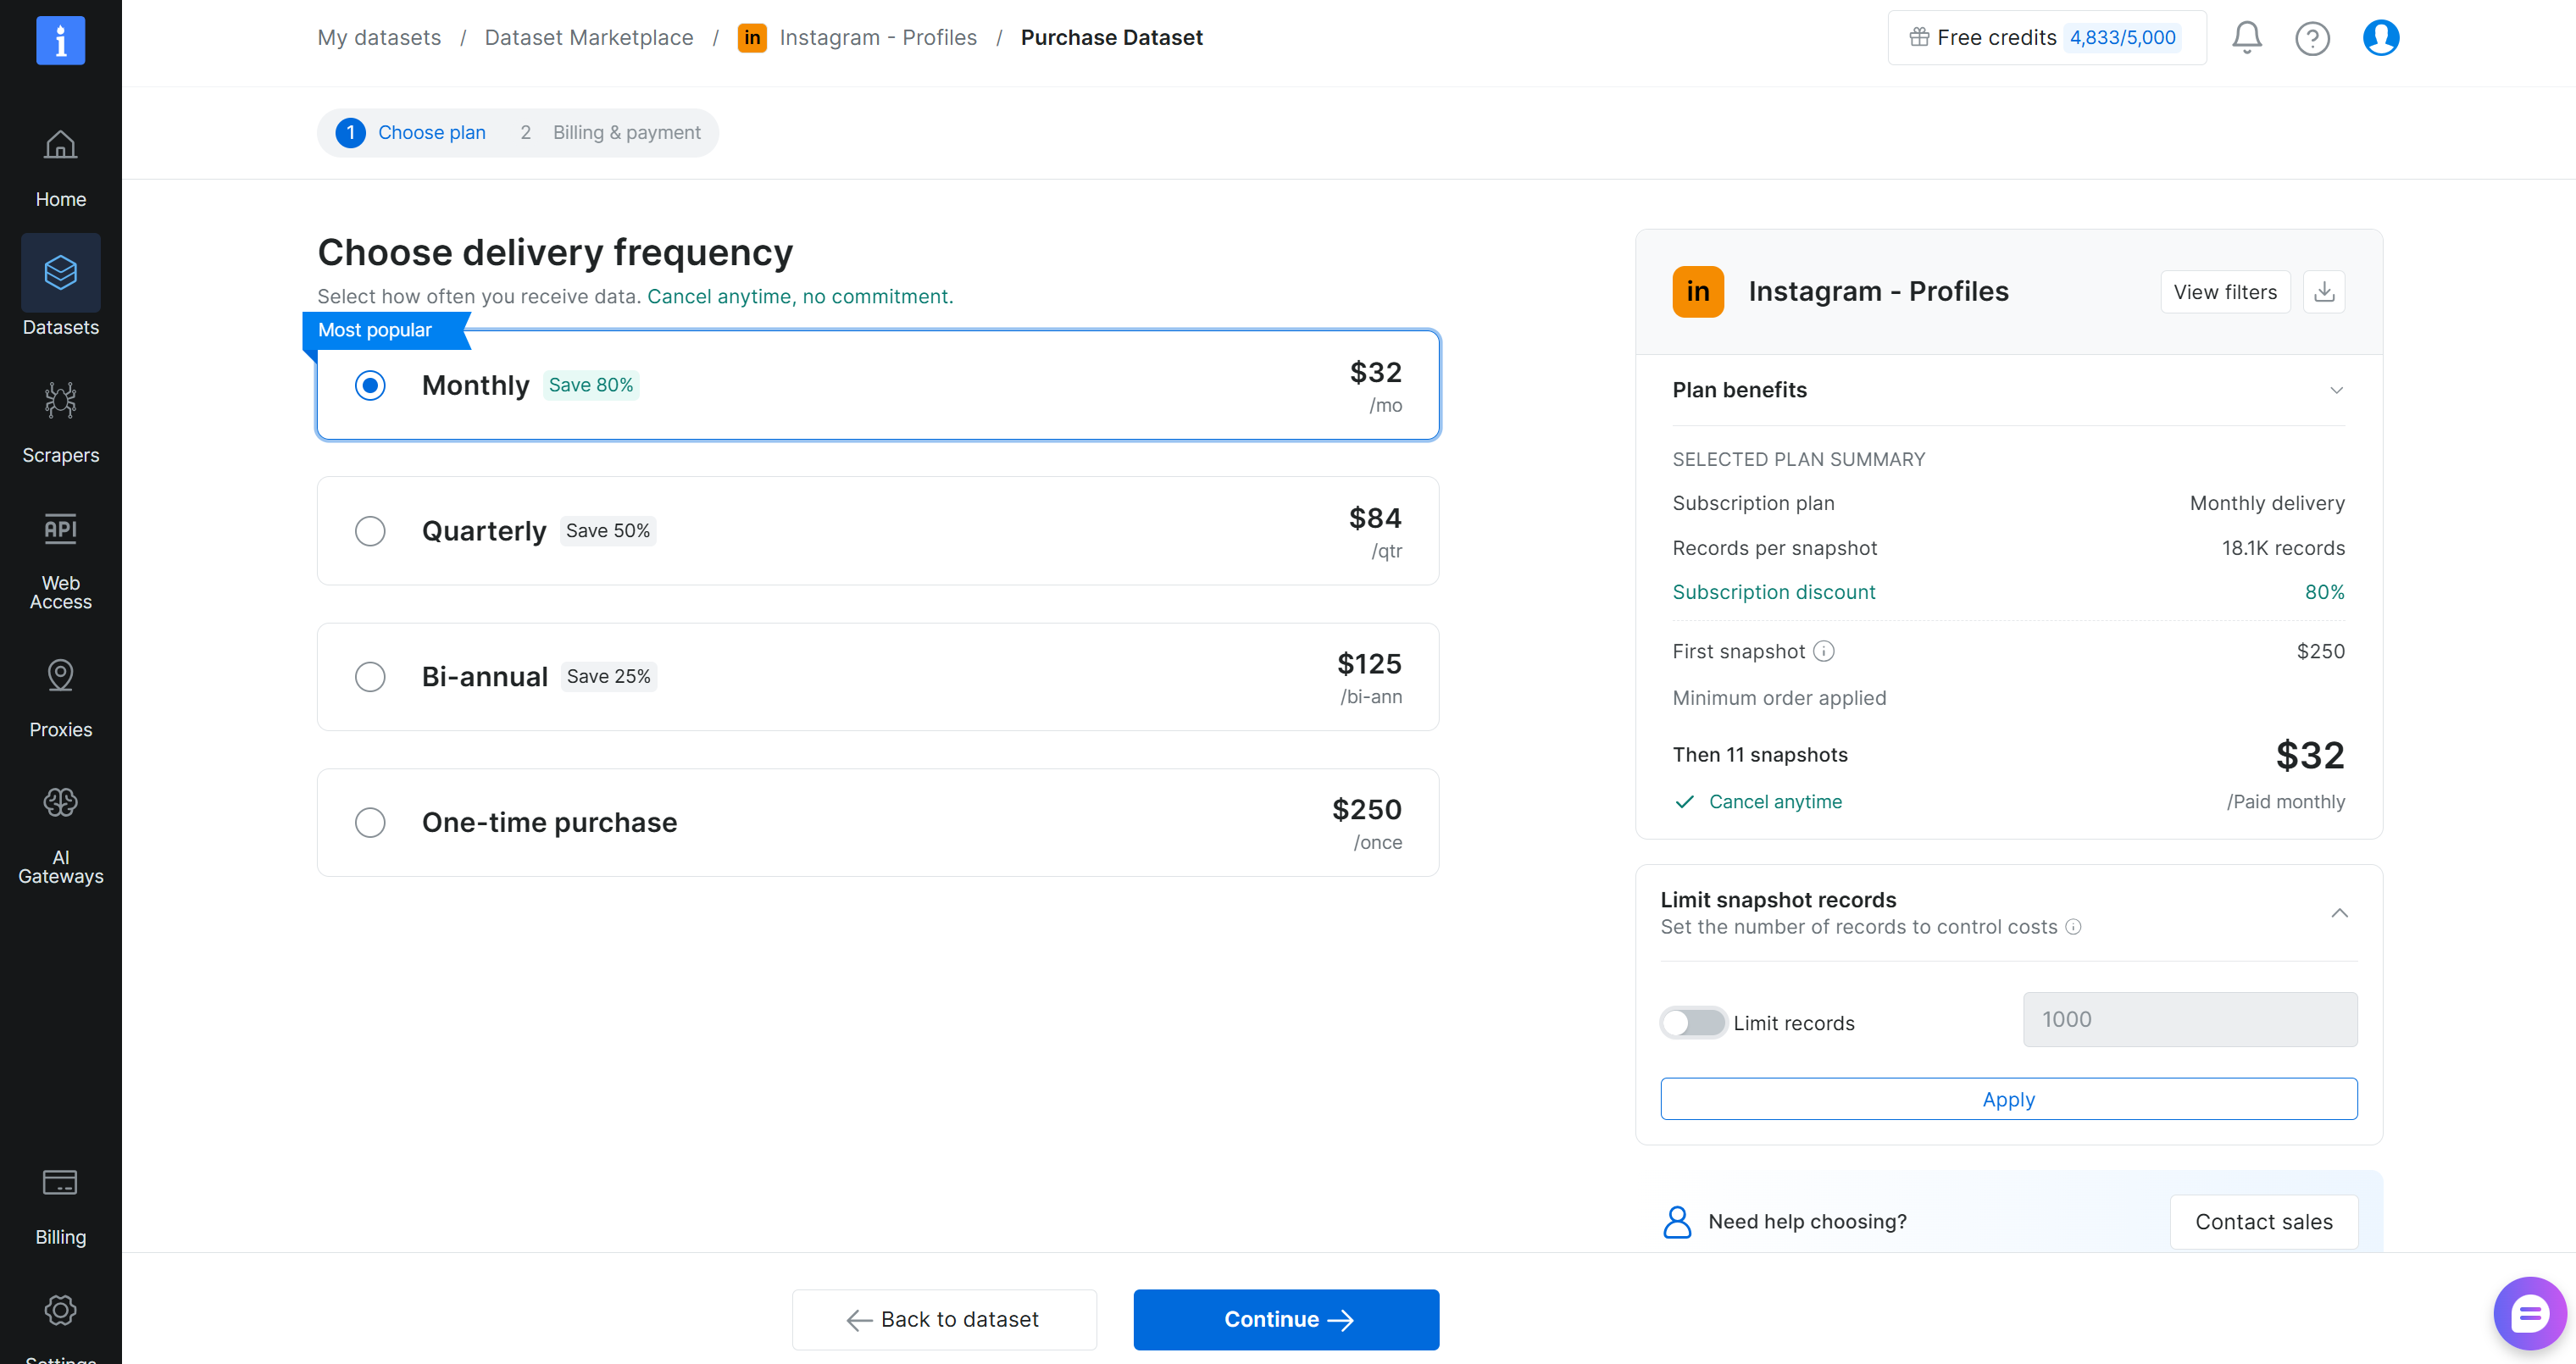Click the Subscription discount label
Image resolution: width=2576 pixels, height=1364 pixels.
[x=1774, y=592]
